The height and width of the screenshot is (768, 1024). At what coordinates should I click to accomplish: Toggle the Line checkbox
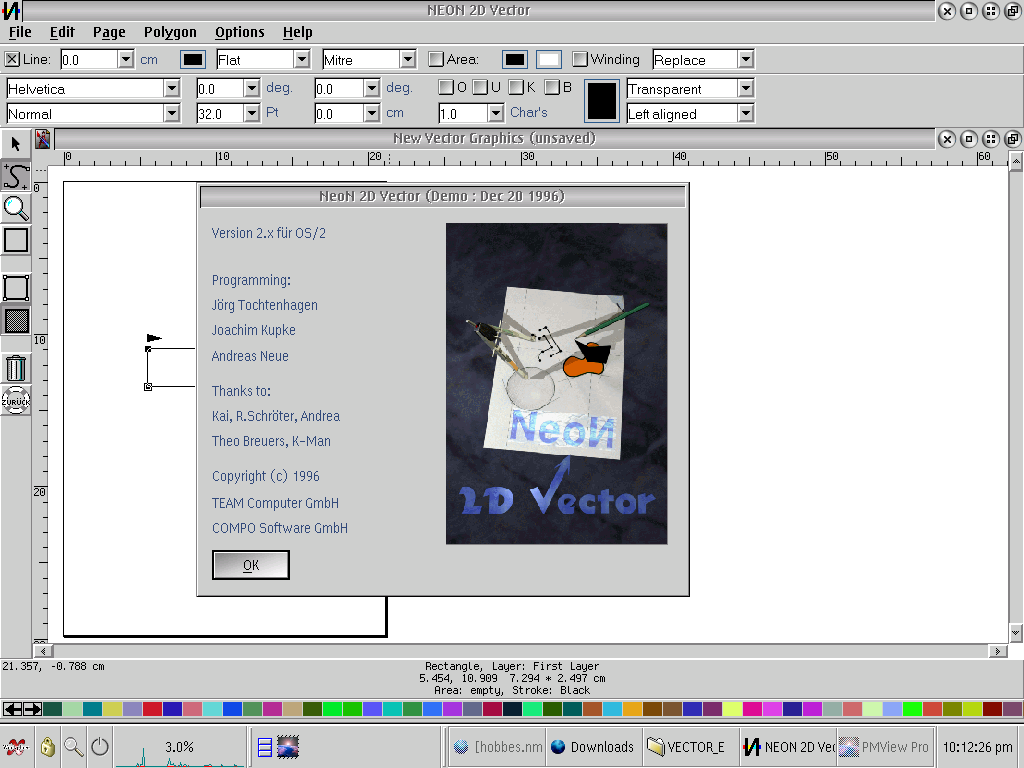12,59
